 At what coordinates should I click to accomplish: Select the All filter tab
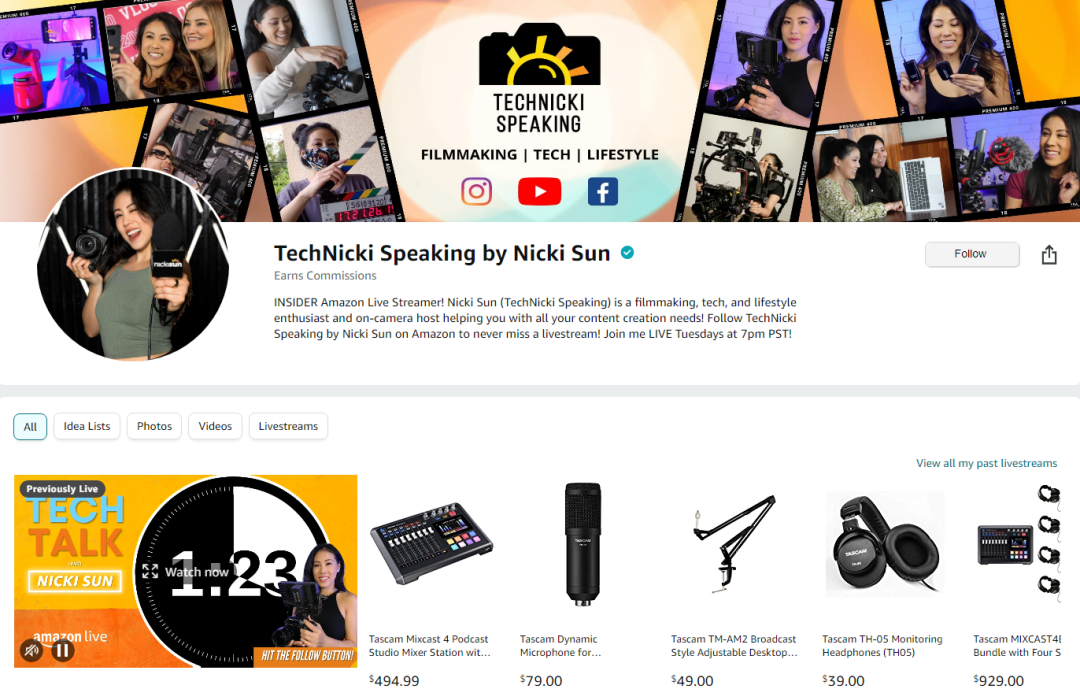(30, 426)
